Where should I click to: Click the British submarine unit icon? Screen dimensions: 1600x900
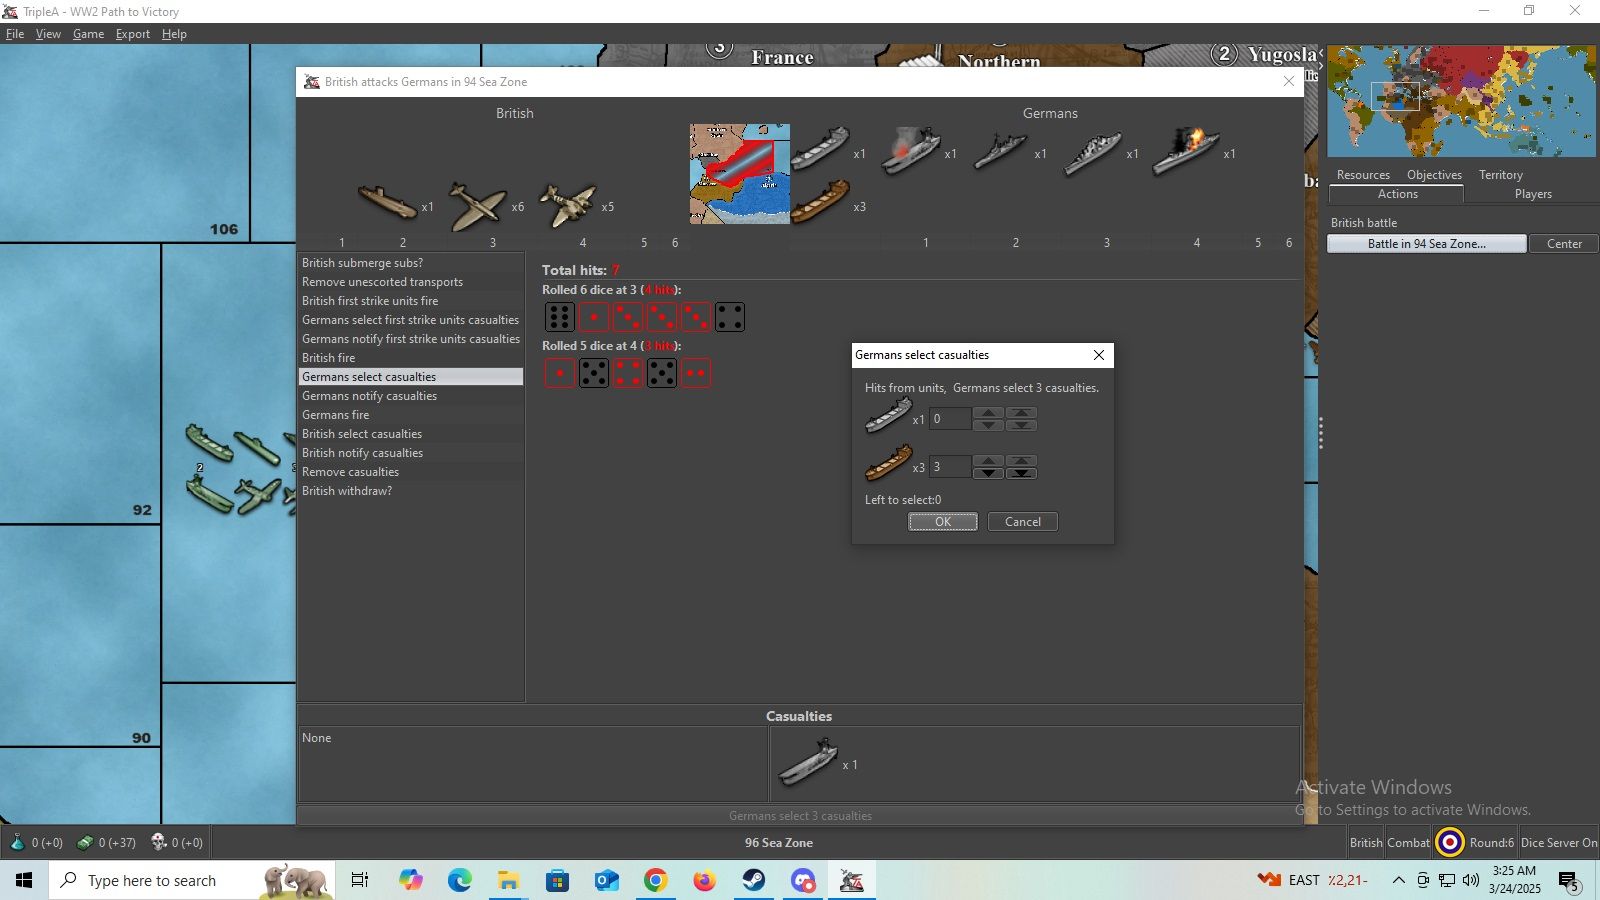click(x=388, y=203)
